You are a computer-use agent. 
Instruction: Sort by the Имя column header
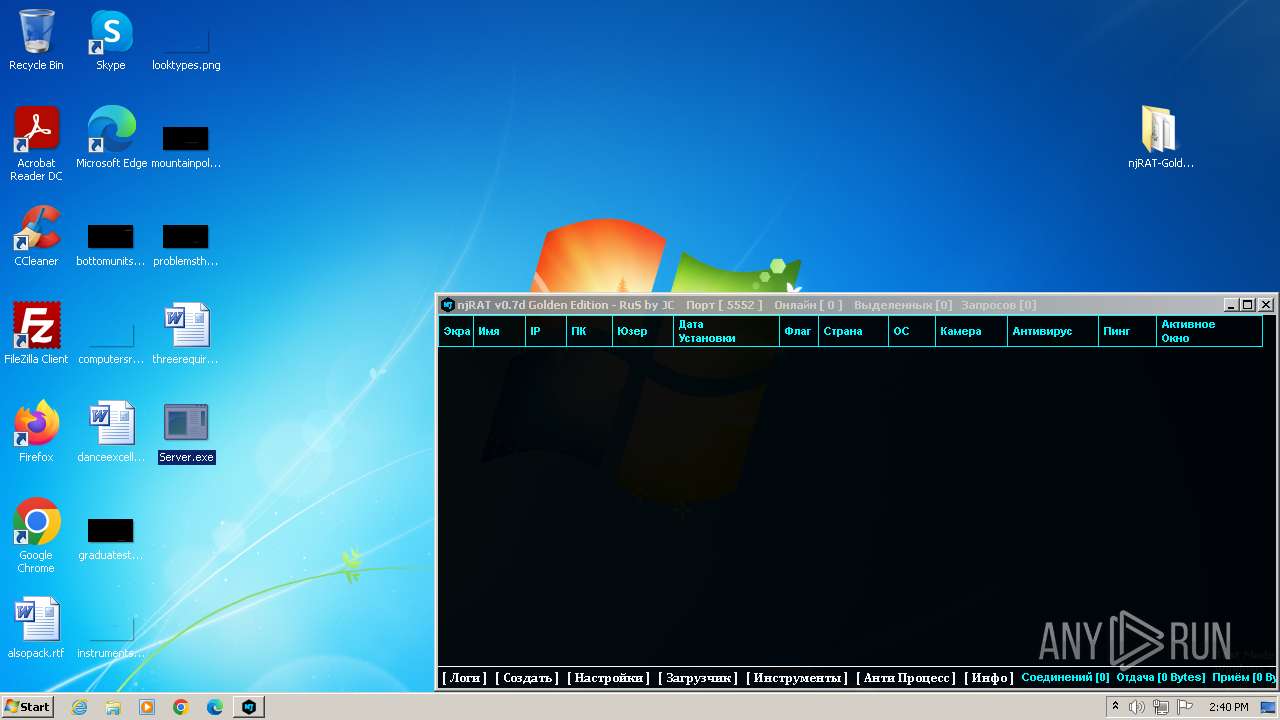(x=500, y=331)
